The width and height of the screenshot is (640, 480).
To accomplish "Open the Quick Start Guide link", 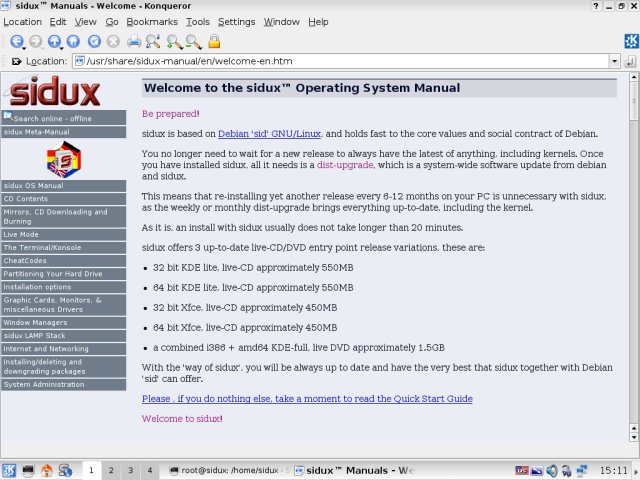I will click(307, 398).
